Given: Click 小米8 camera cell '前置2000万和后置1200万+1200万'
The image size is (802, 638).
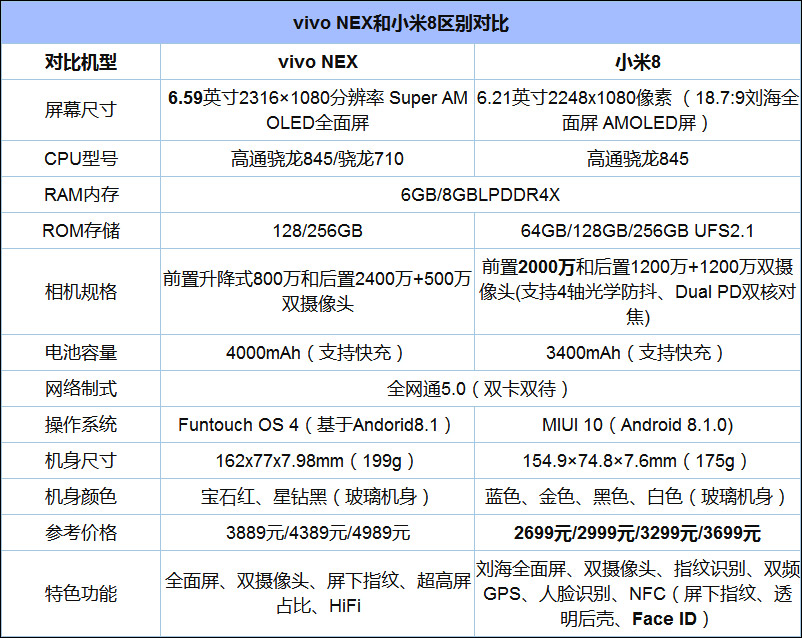Looking at the screenshot, I should [637, 292].
